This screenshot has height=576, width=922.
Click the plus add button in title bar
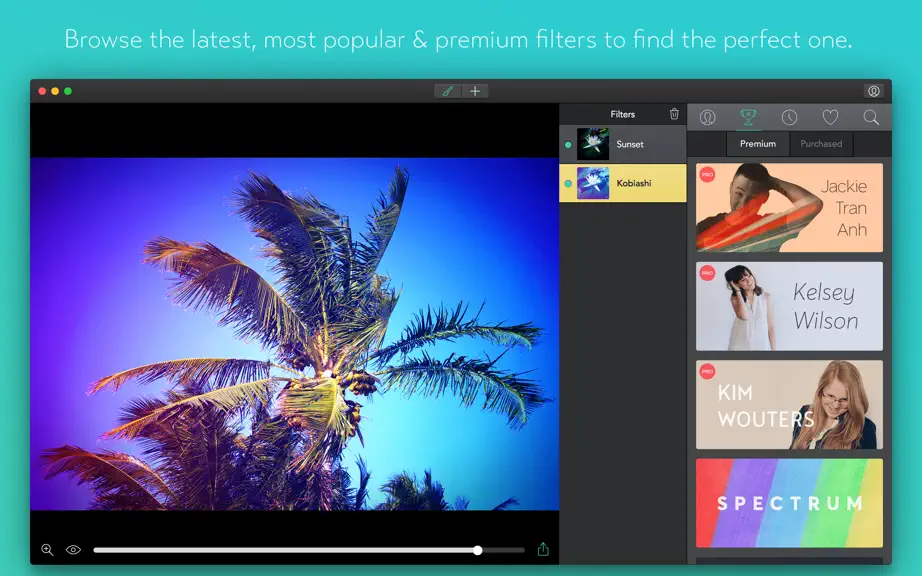[475, 91]
